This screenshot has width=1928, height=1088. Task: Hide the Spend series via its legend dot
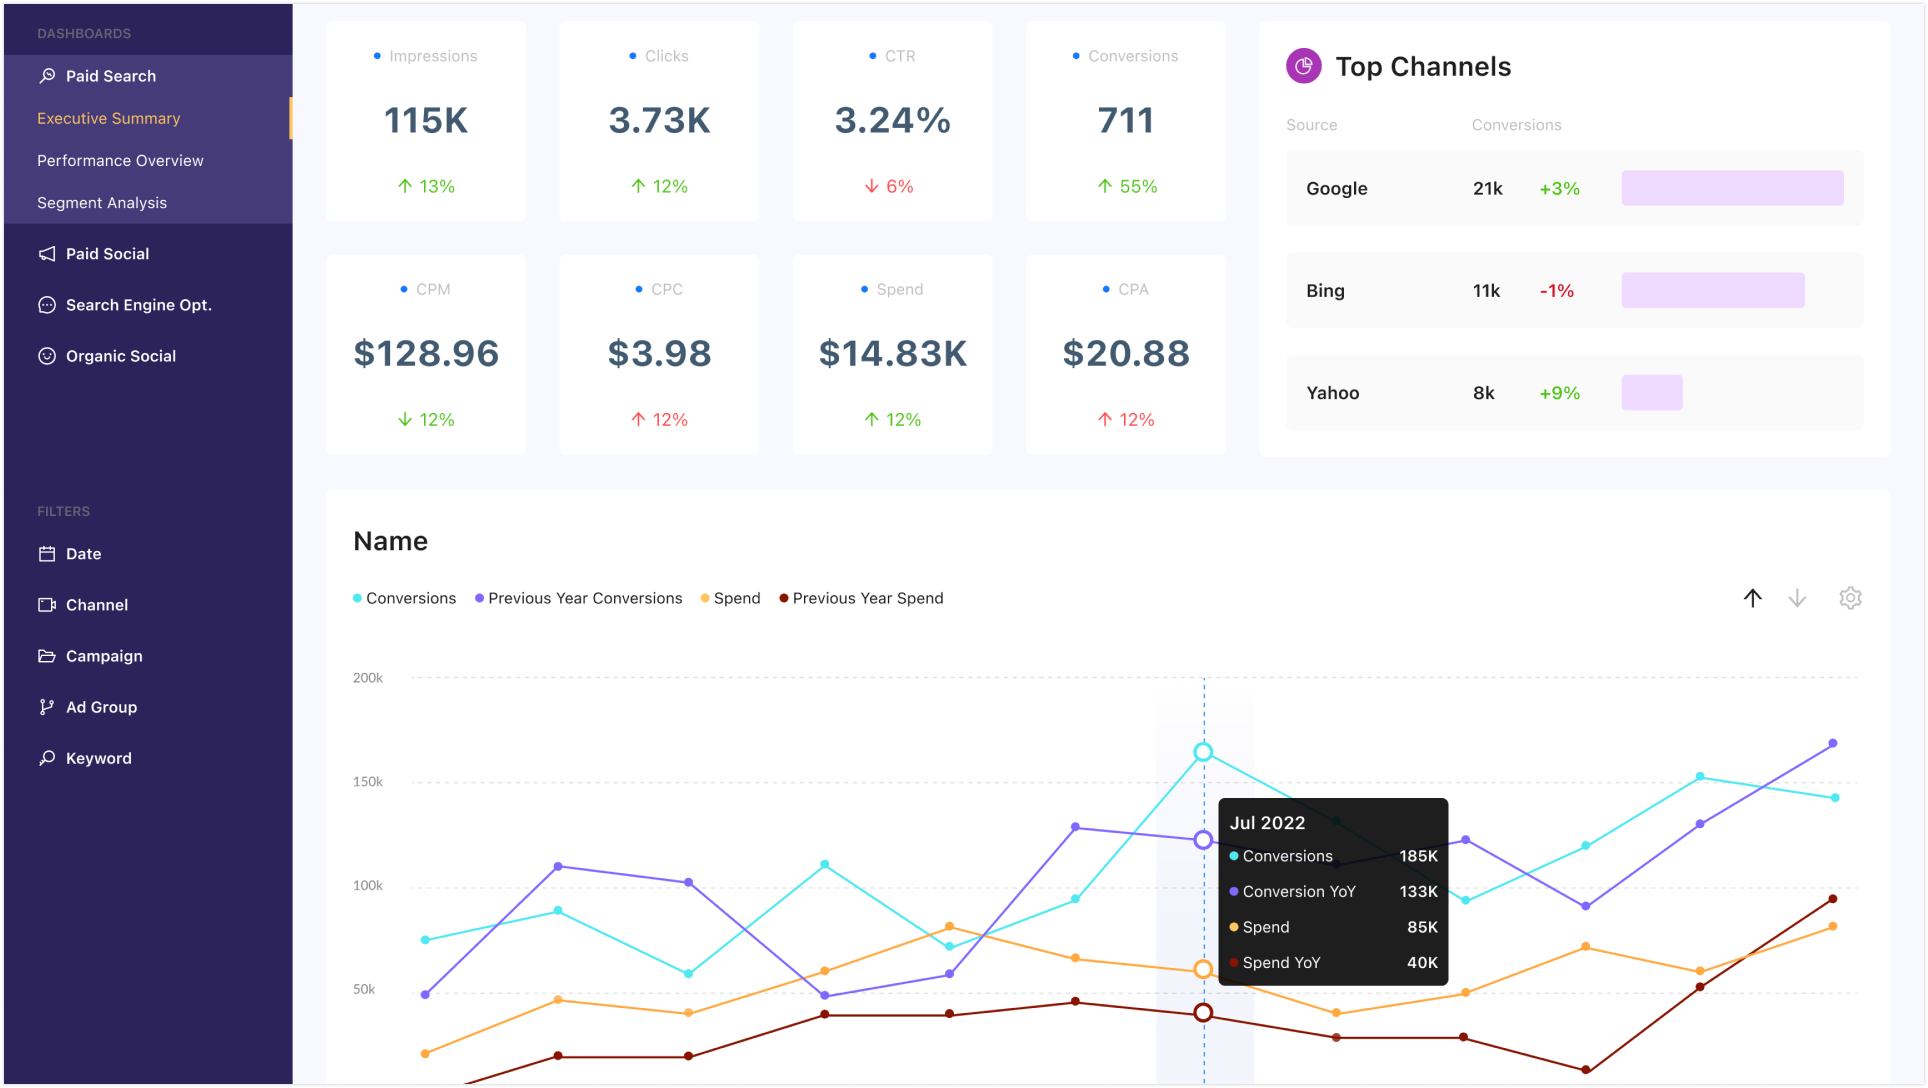[x=704, y=597]
